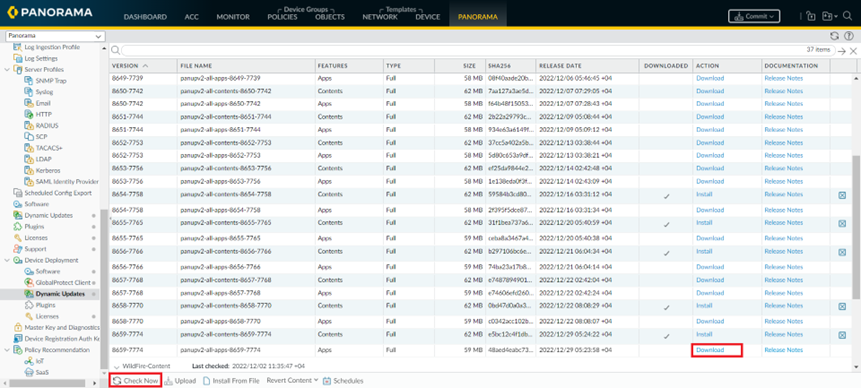This screenshot has height=388, width=861.
Task: Open the MONITOR tab
Action: 233,17
